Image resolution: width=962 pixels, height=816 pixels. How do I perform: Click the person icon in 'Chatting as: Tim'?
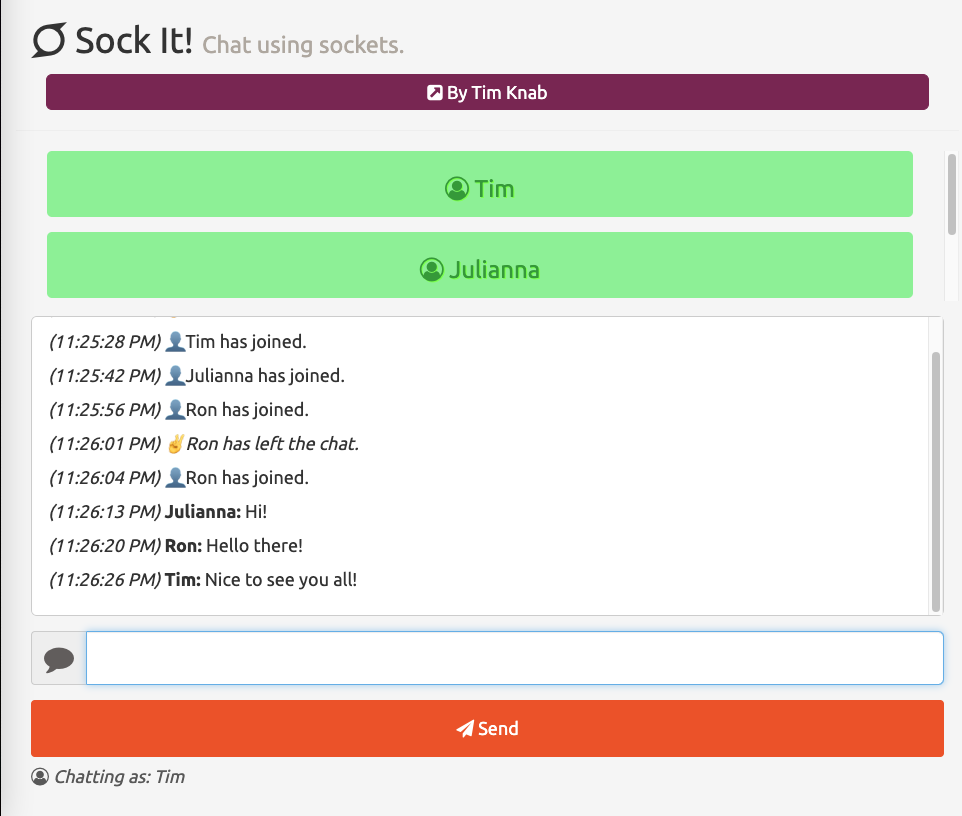tap(39, 776)
